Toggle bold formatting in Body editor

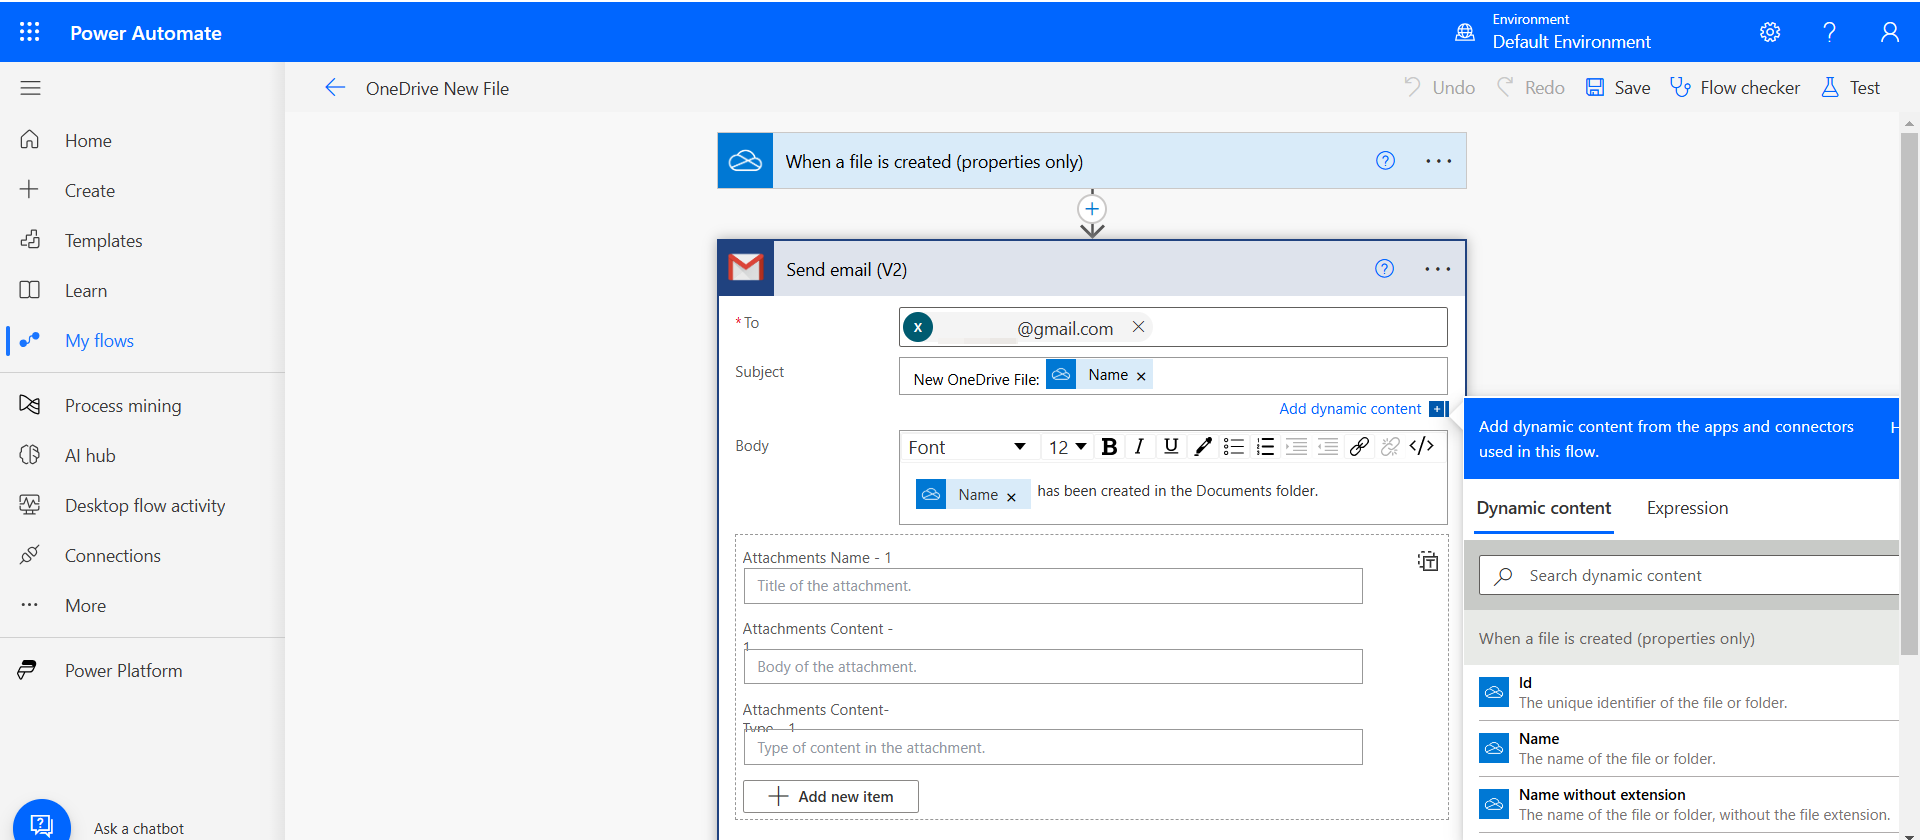tap(1108, 447)
